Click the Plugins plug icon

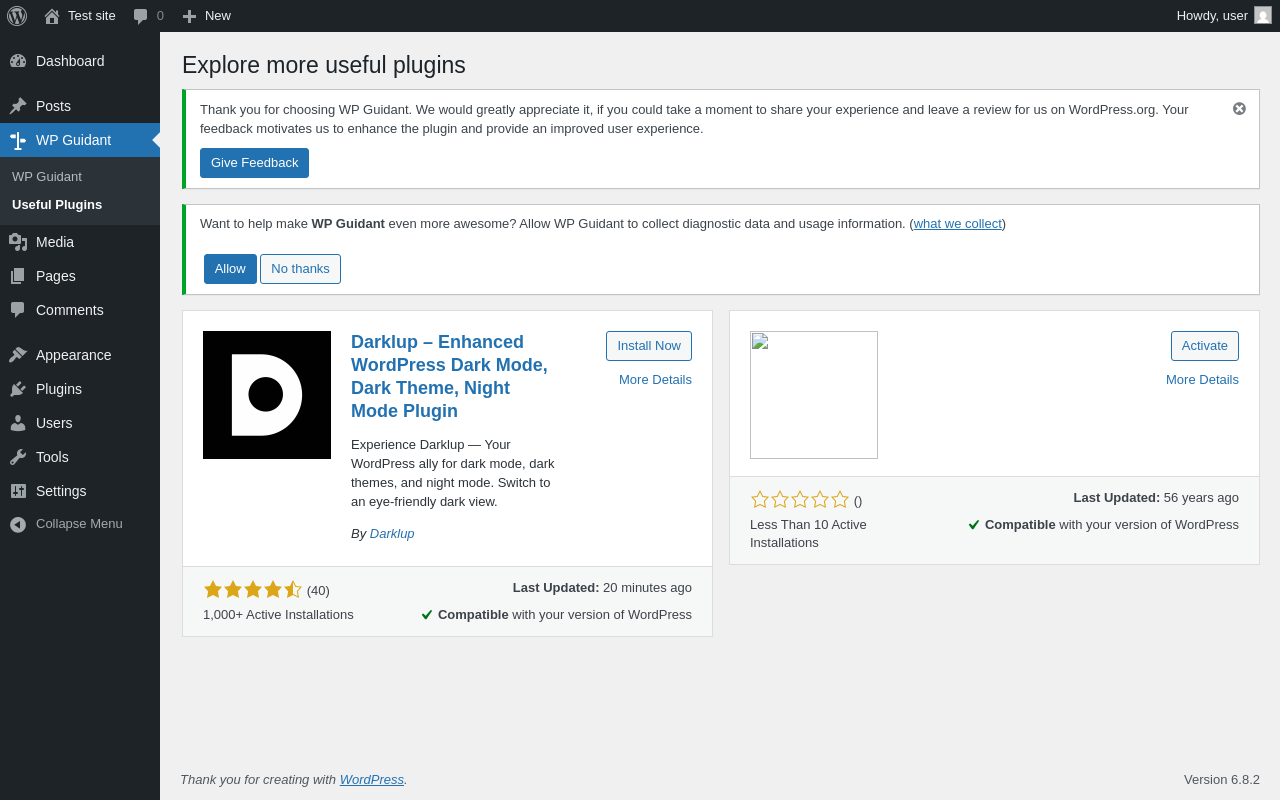tap(18, 389)
